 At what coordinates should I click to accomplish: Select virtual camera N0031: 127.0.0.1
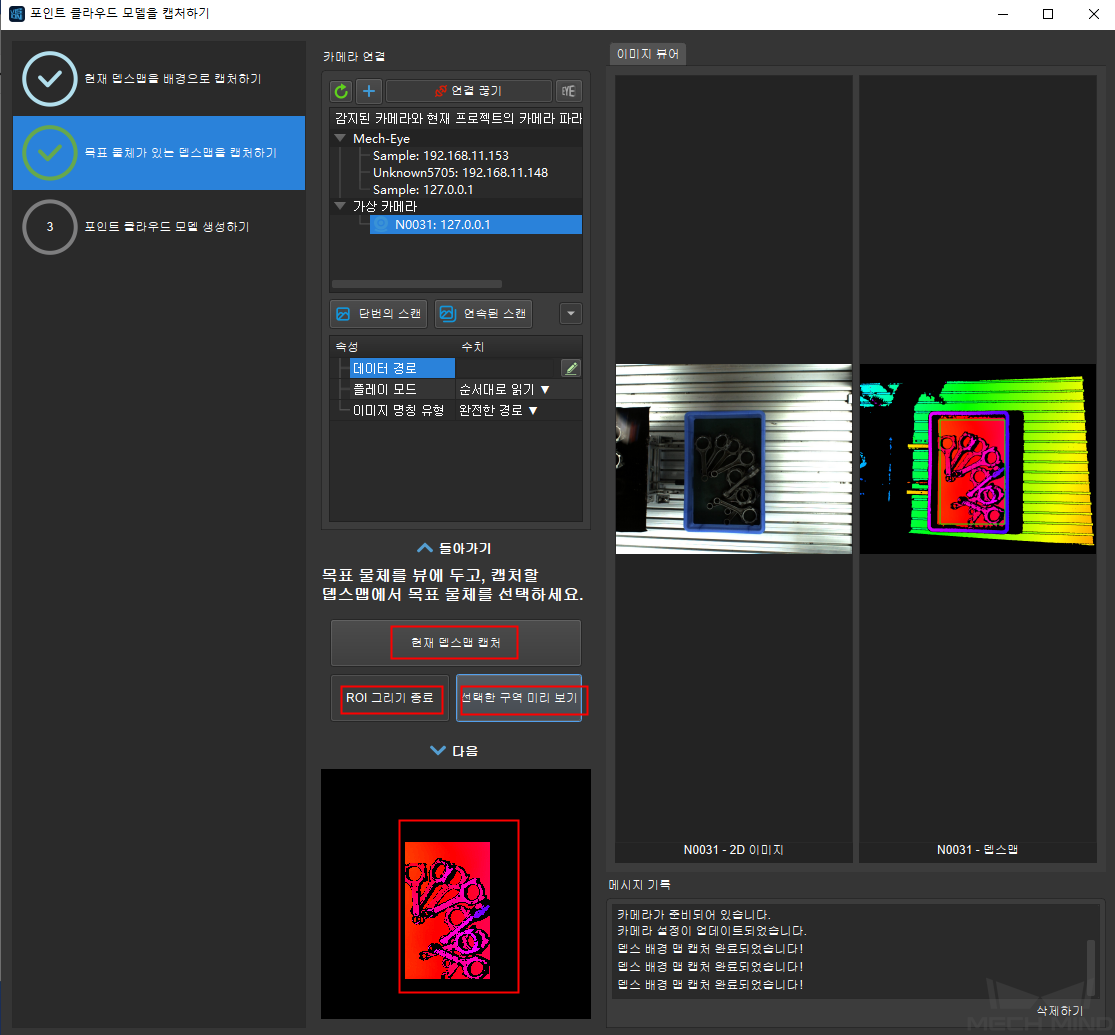point(442,225)
